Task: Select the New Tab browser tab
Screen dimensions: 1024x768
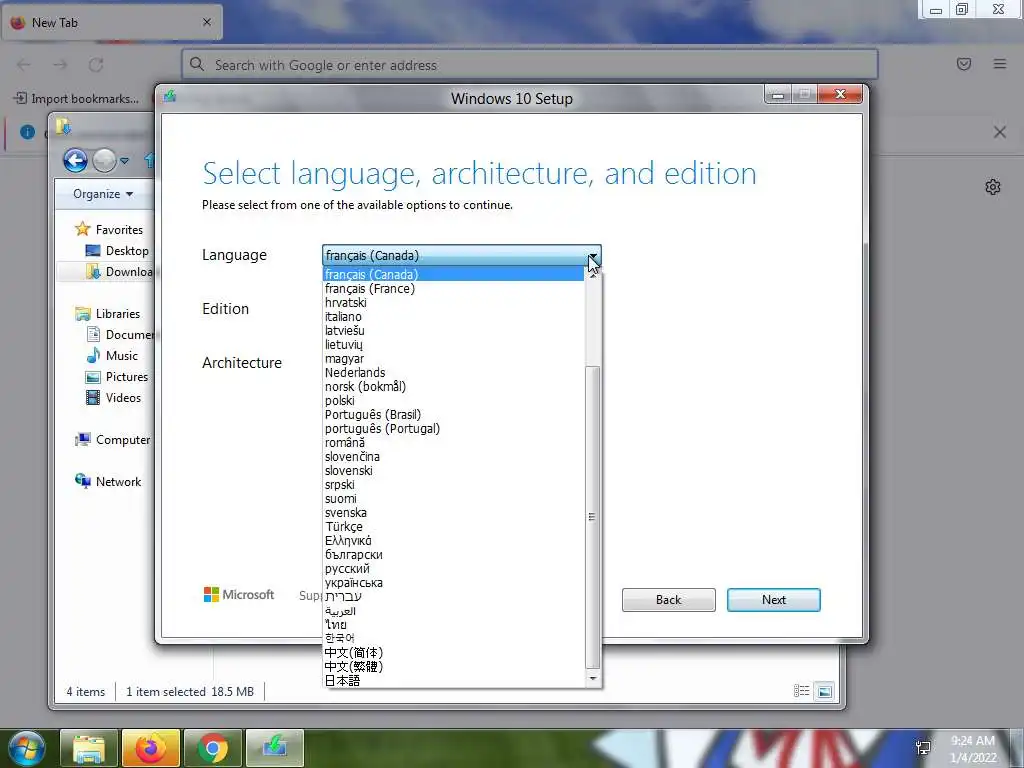Action: [112, 23]
